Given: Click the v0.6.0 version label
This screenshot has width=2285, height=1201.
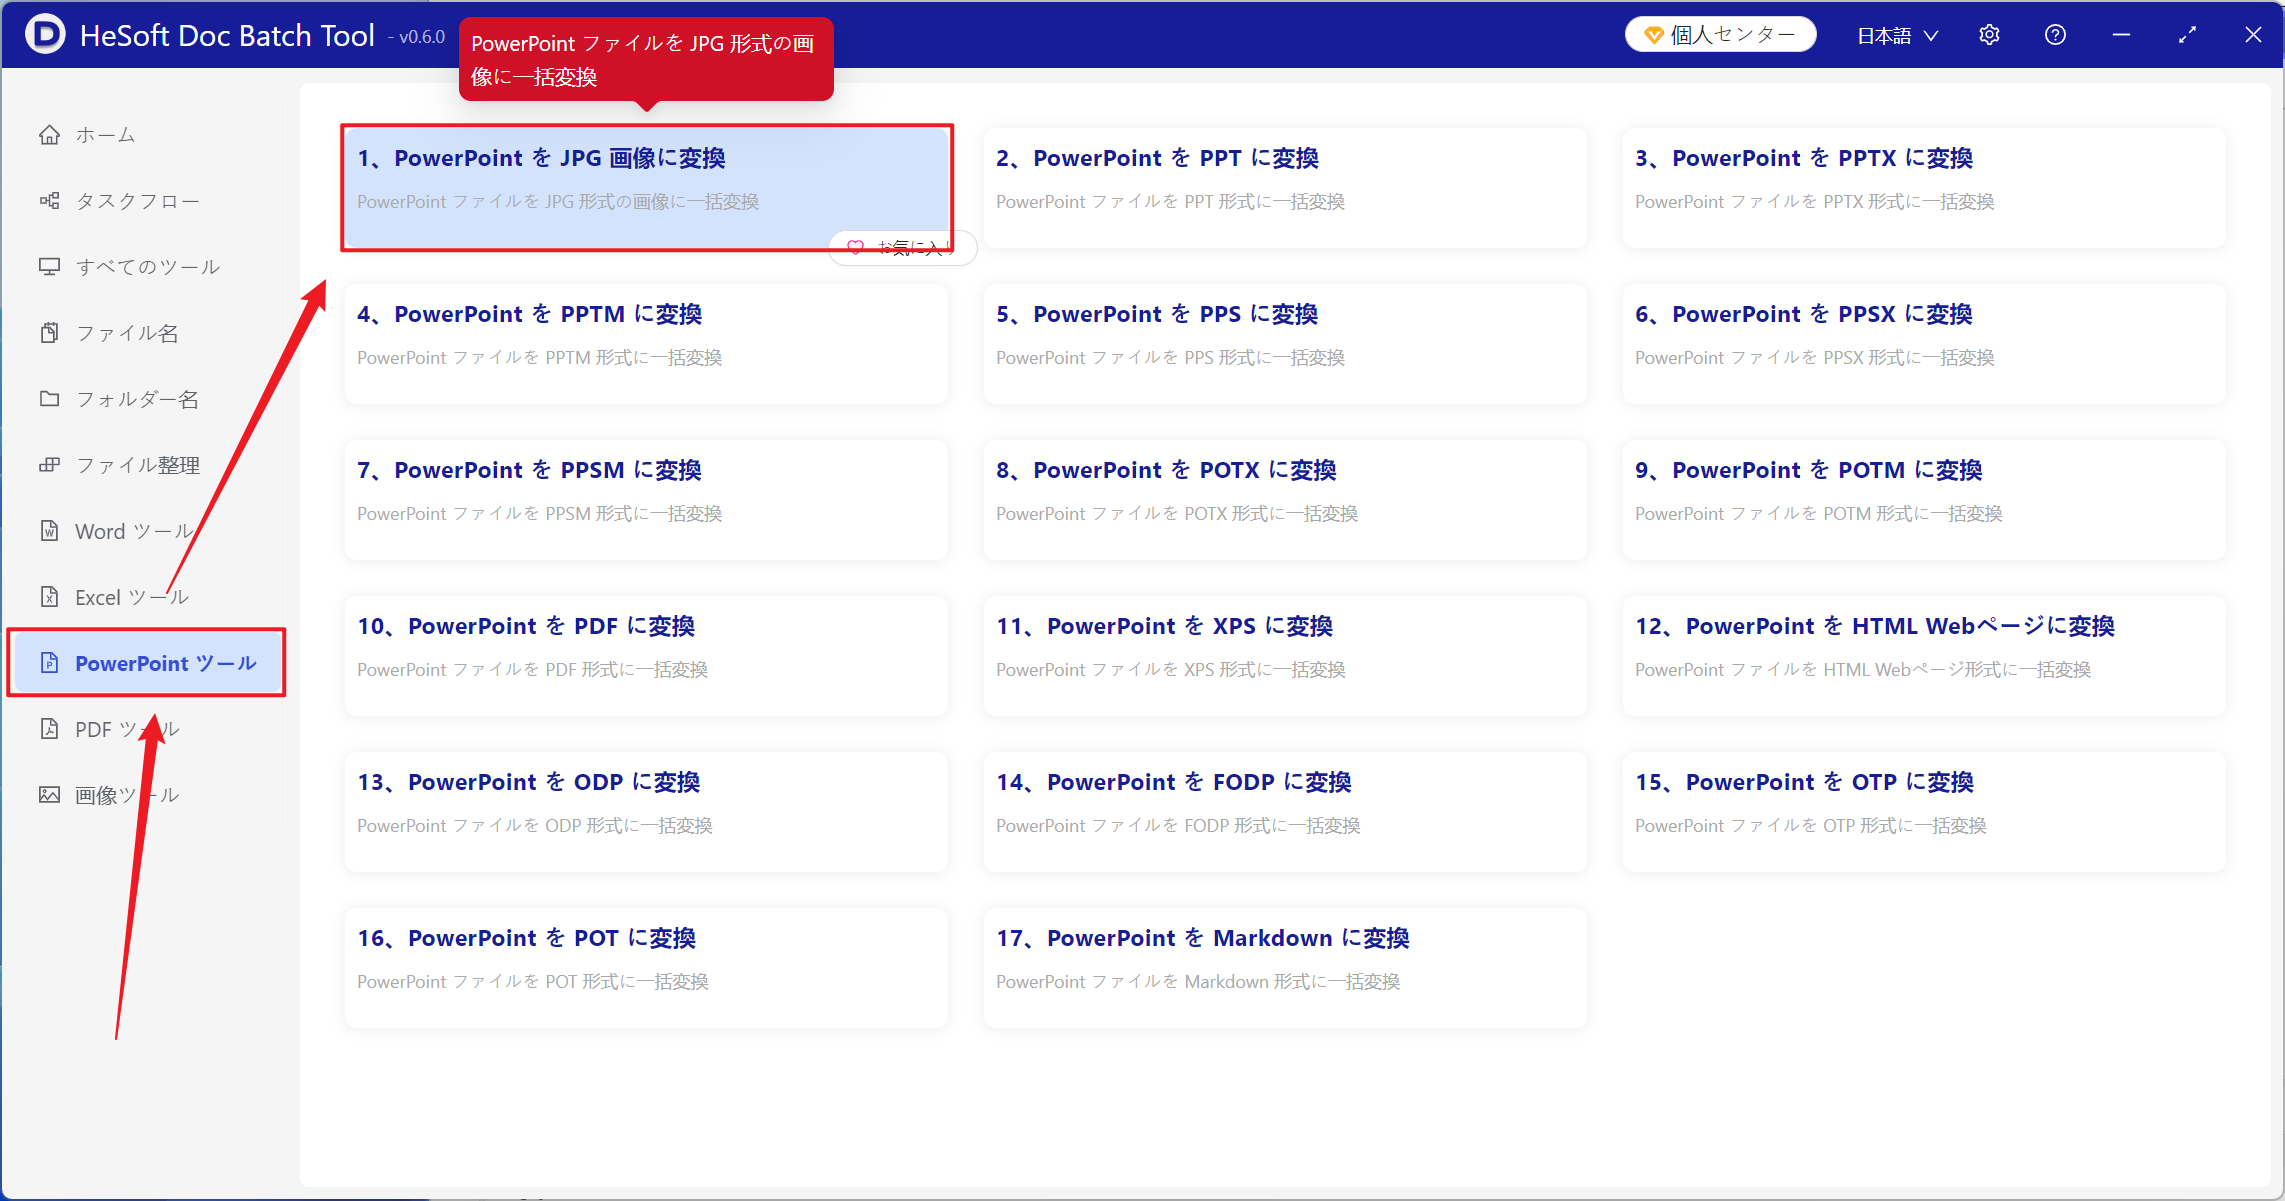Looking at the screenshot, I should [x=417, y=37].
